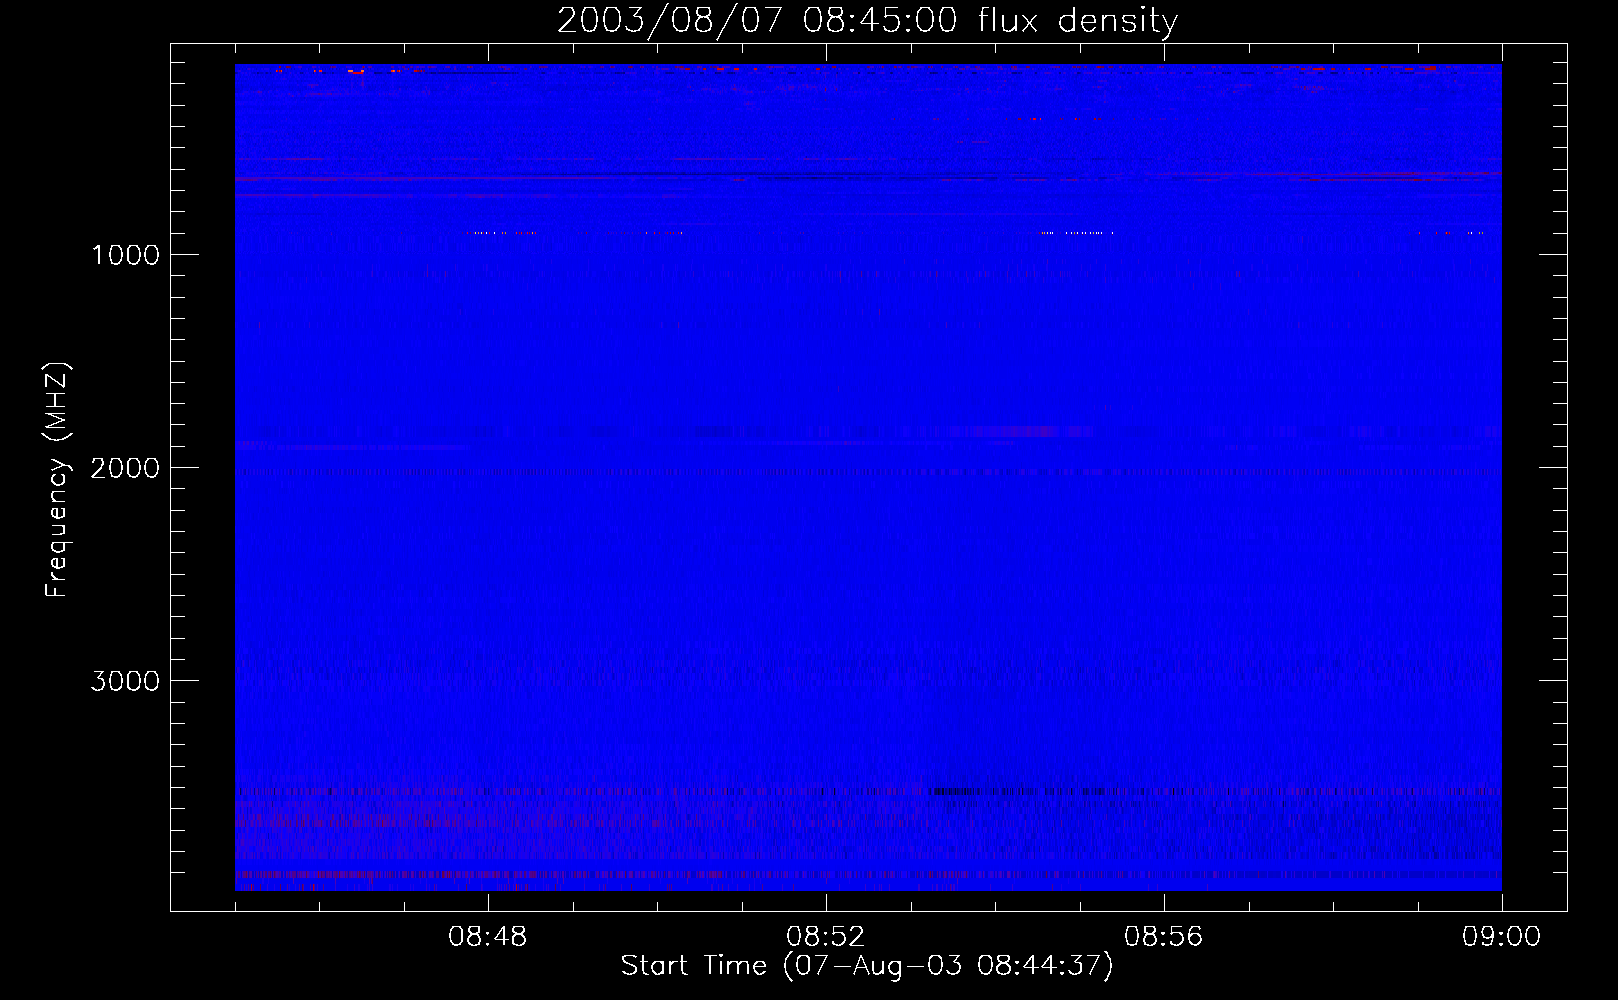The image size is (1618, 1000).
Task: Click the 08:48 time tick label
Action: (x=487, y=937)
